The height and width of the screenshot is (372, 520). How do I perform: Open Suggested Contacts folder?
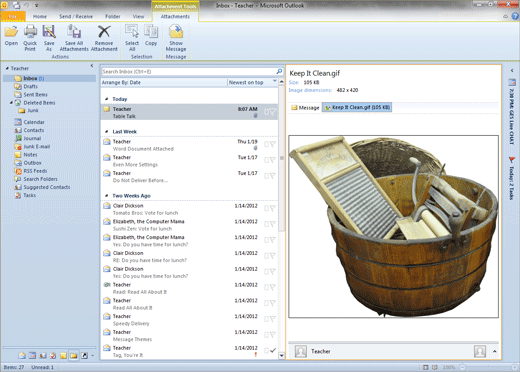pos(47,187)
